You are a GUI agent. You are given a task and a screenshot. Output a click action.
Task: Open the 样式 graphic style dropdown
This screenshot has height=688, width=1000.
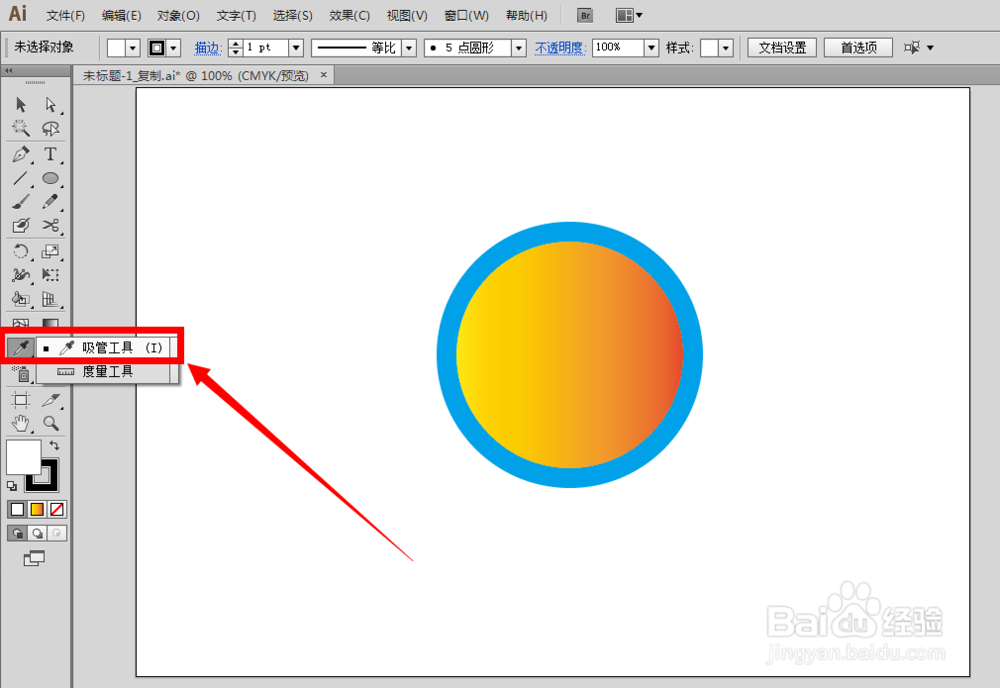(726, 48)
